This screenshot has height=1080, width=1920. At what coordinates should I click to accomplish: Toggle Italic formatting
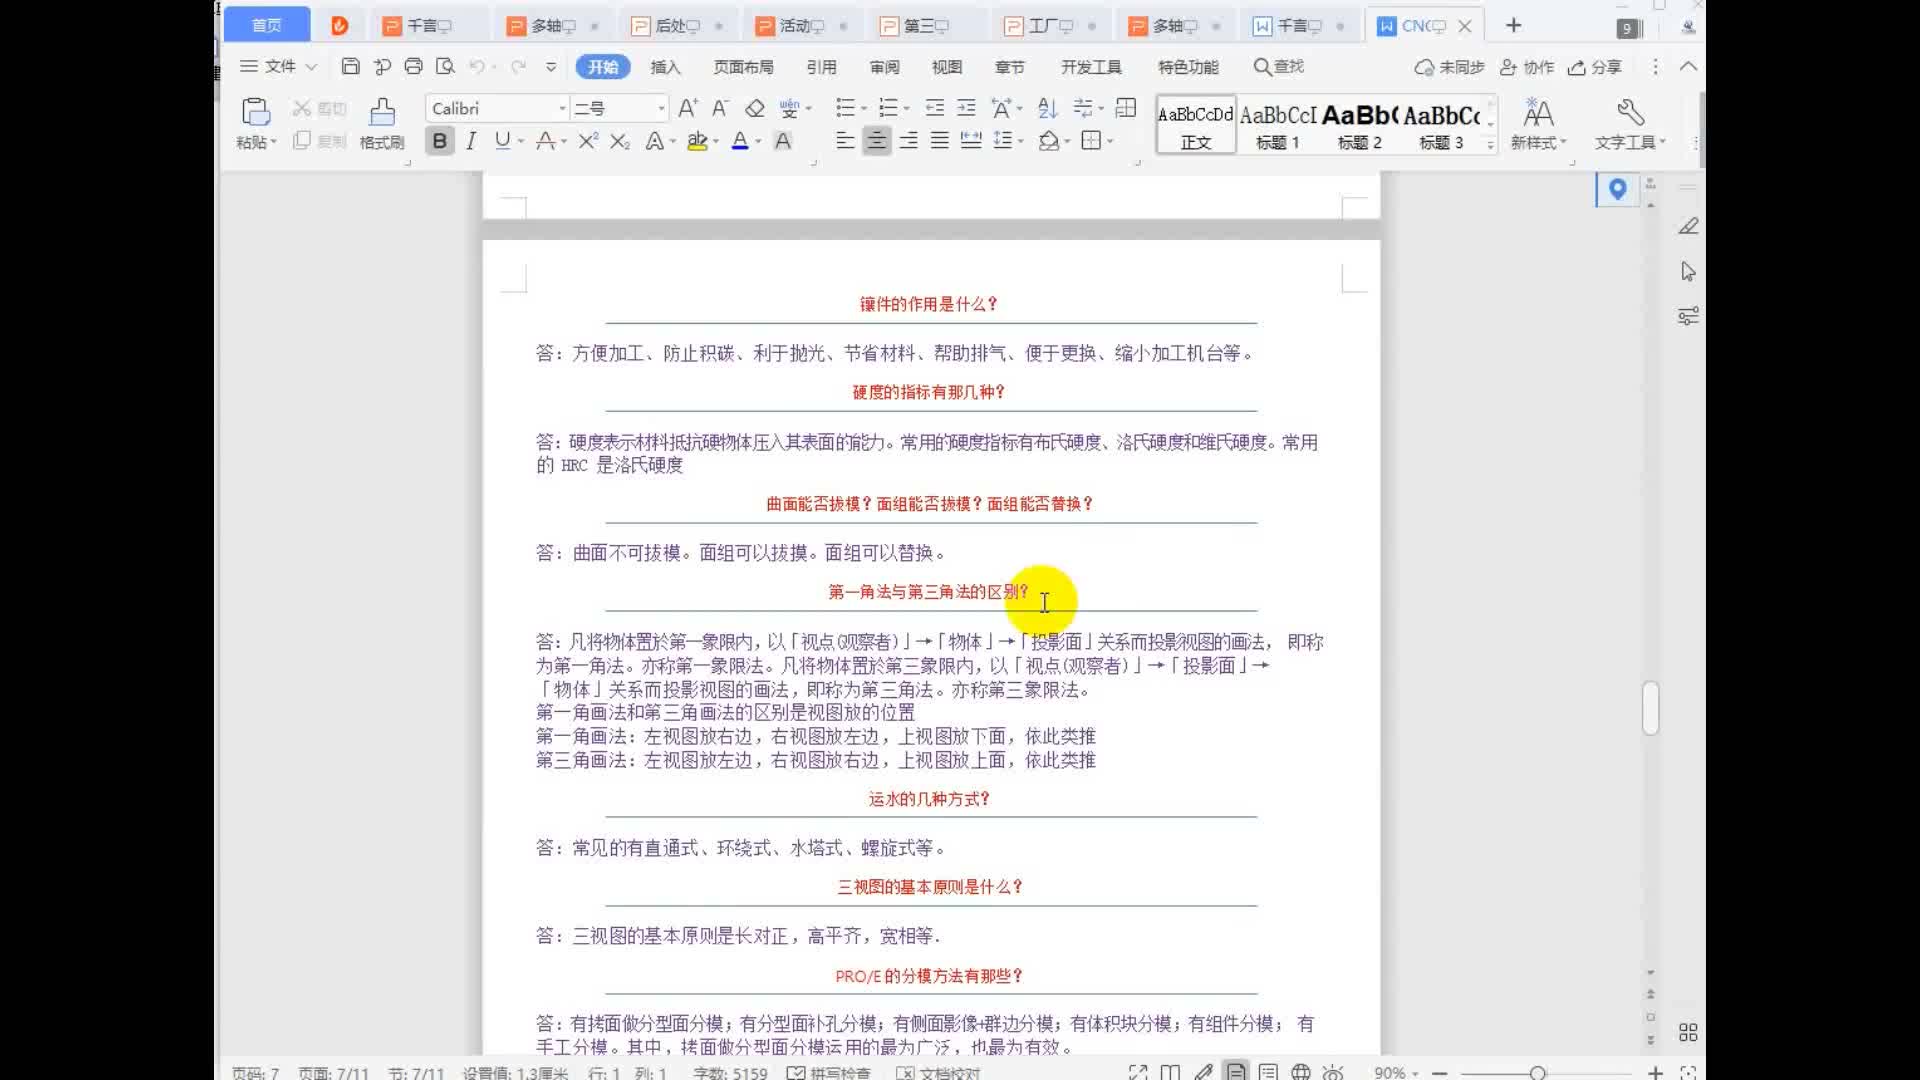(471, 141)
